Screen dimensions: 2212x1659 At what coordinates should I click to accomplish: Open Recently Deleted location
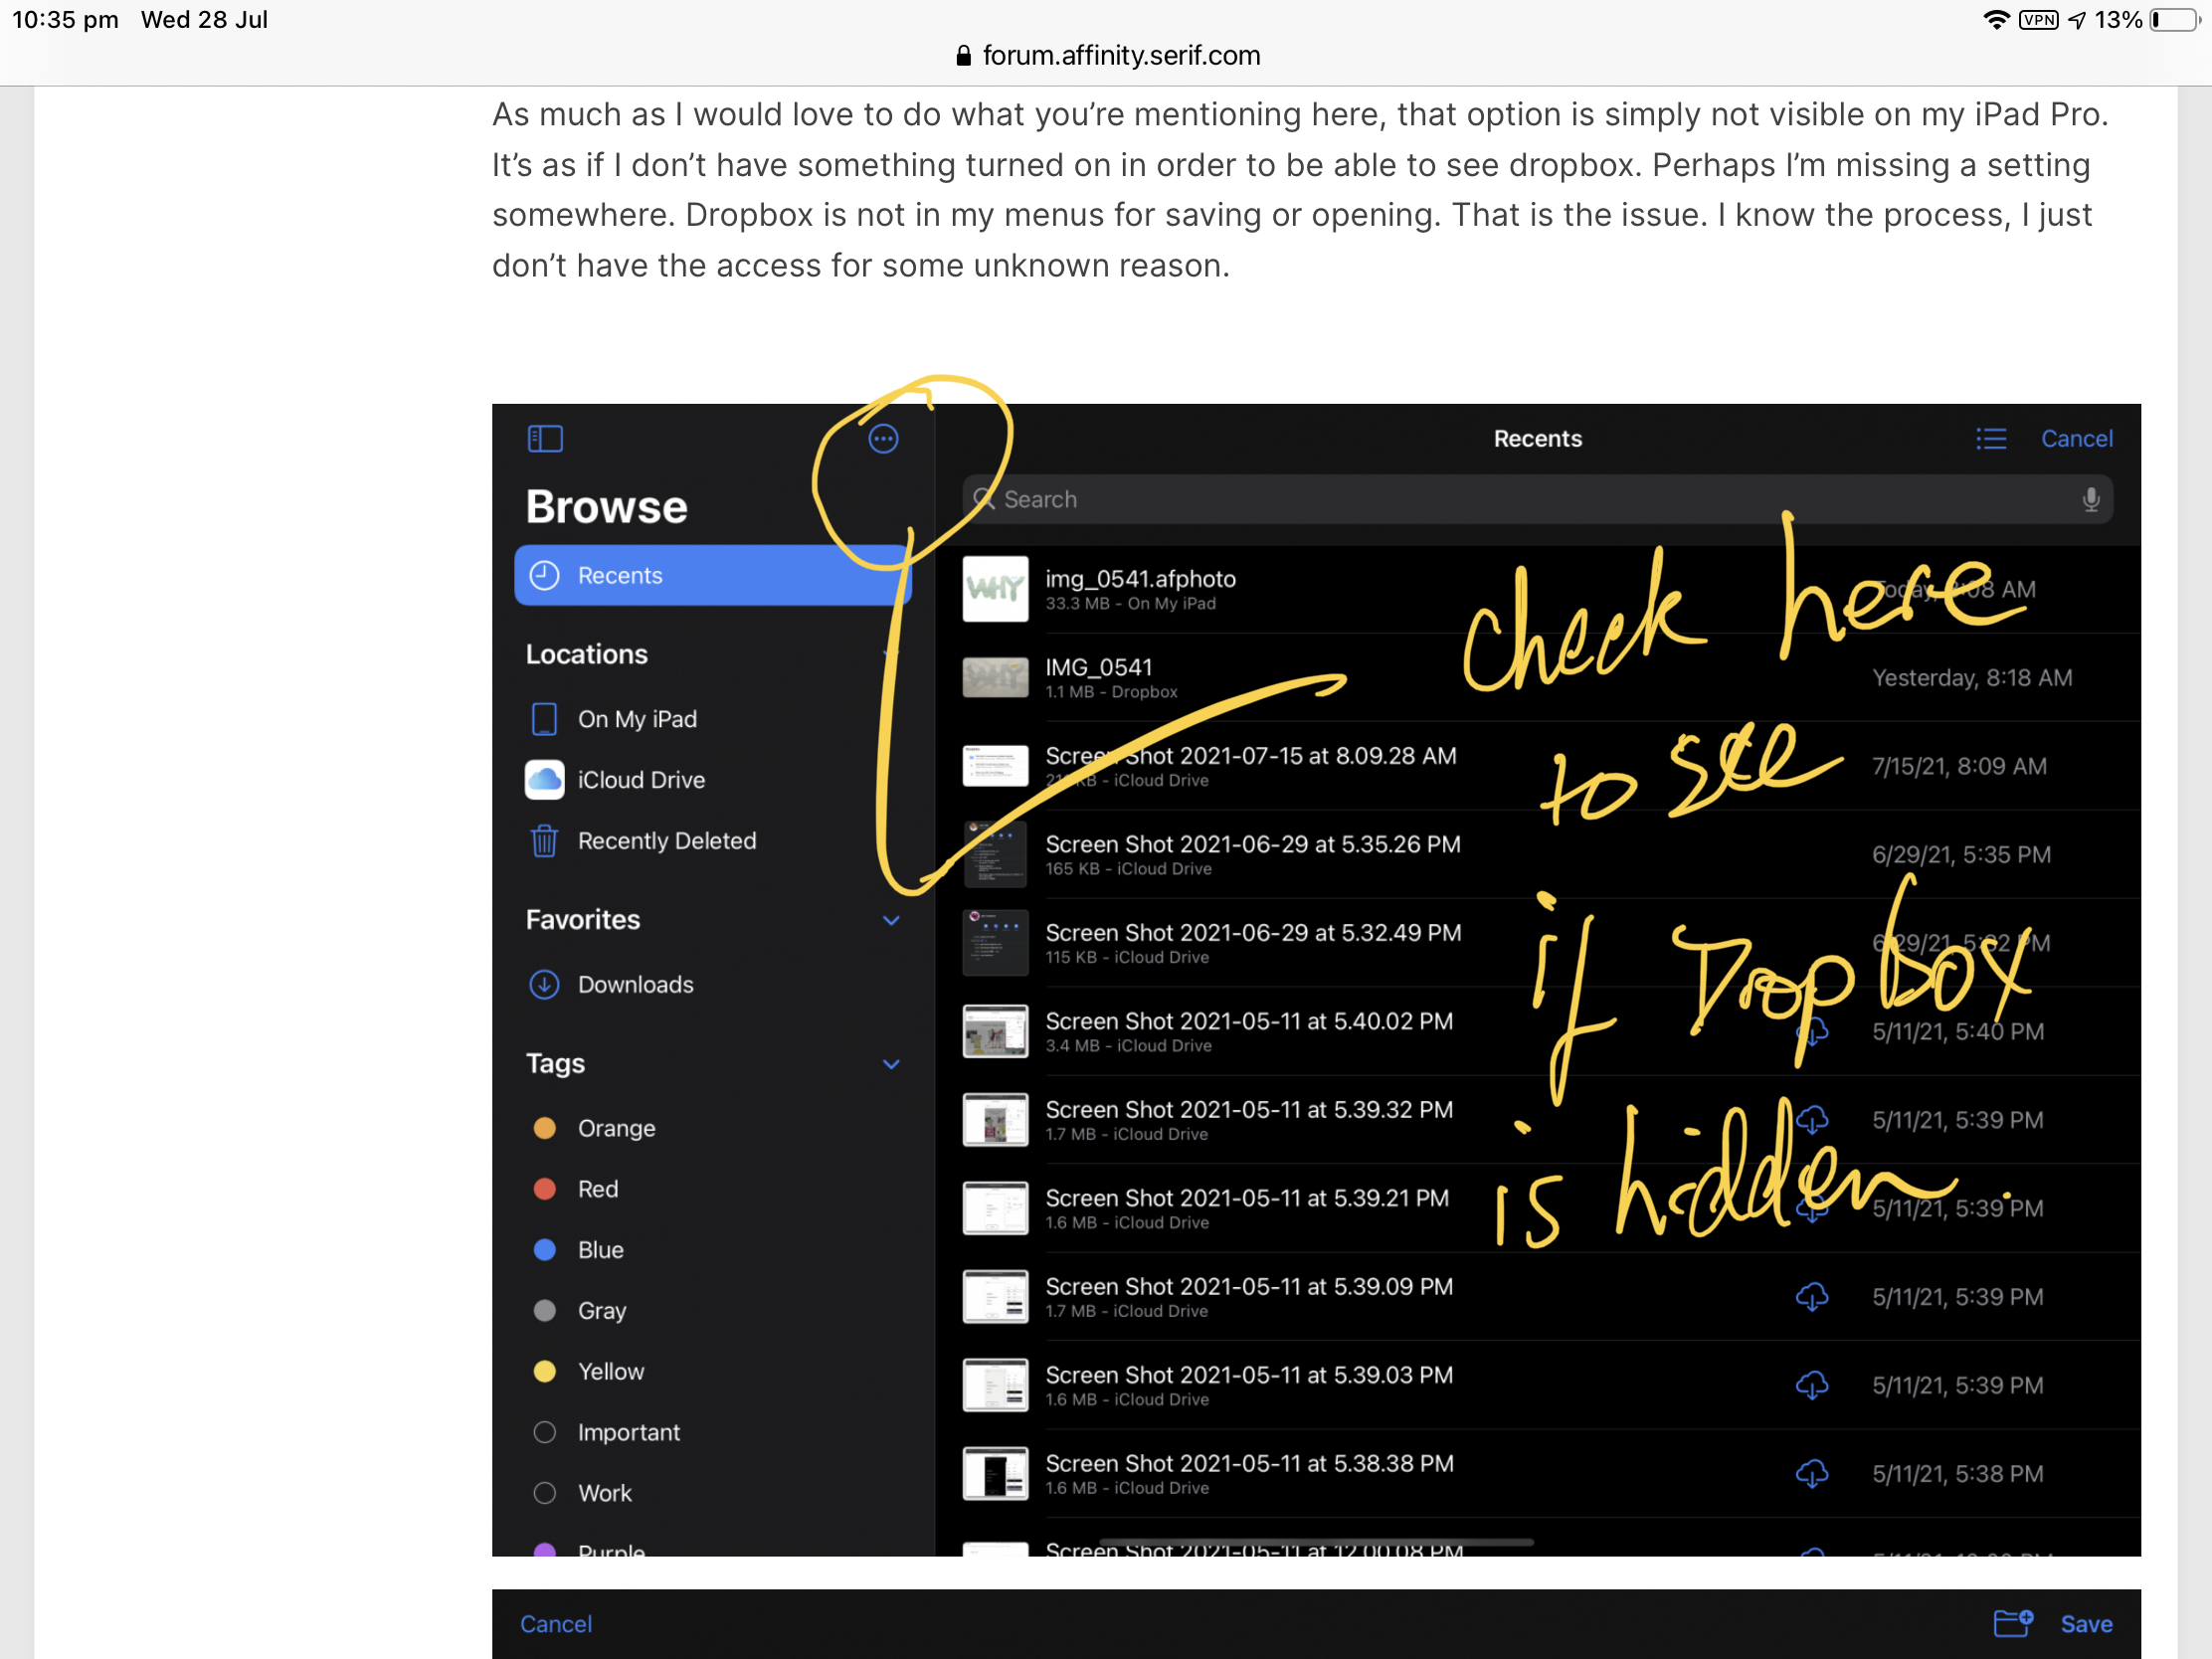(x=712, y=840)
